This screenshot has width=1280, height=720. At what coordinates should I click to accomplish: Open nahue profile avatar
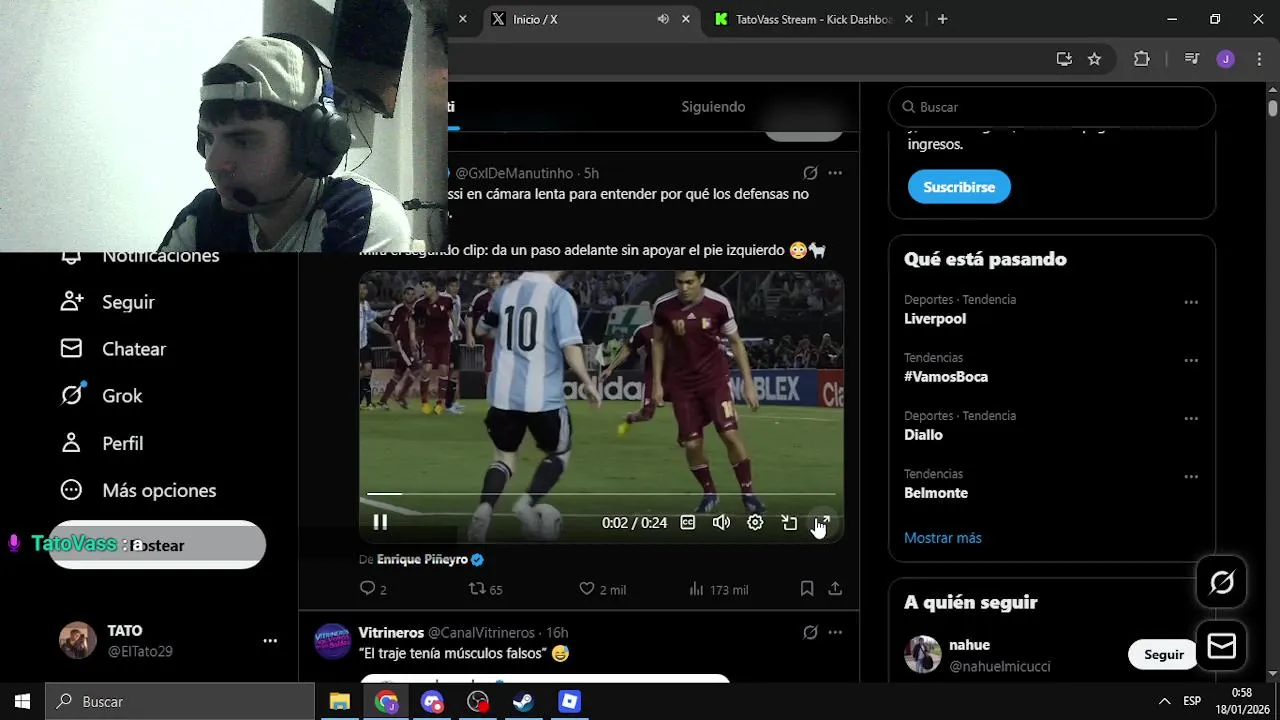pyautogui.click(x=923, y=655)
